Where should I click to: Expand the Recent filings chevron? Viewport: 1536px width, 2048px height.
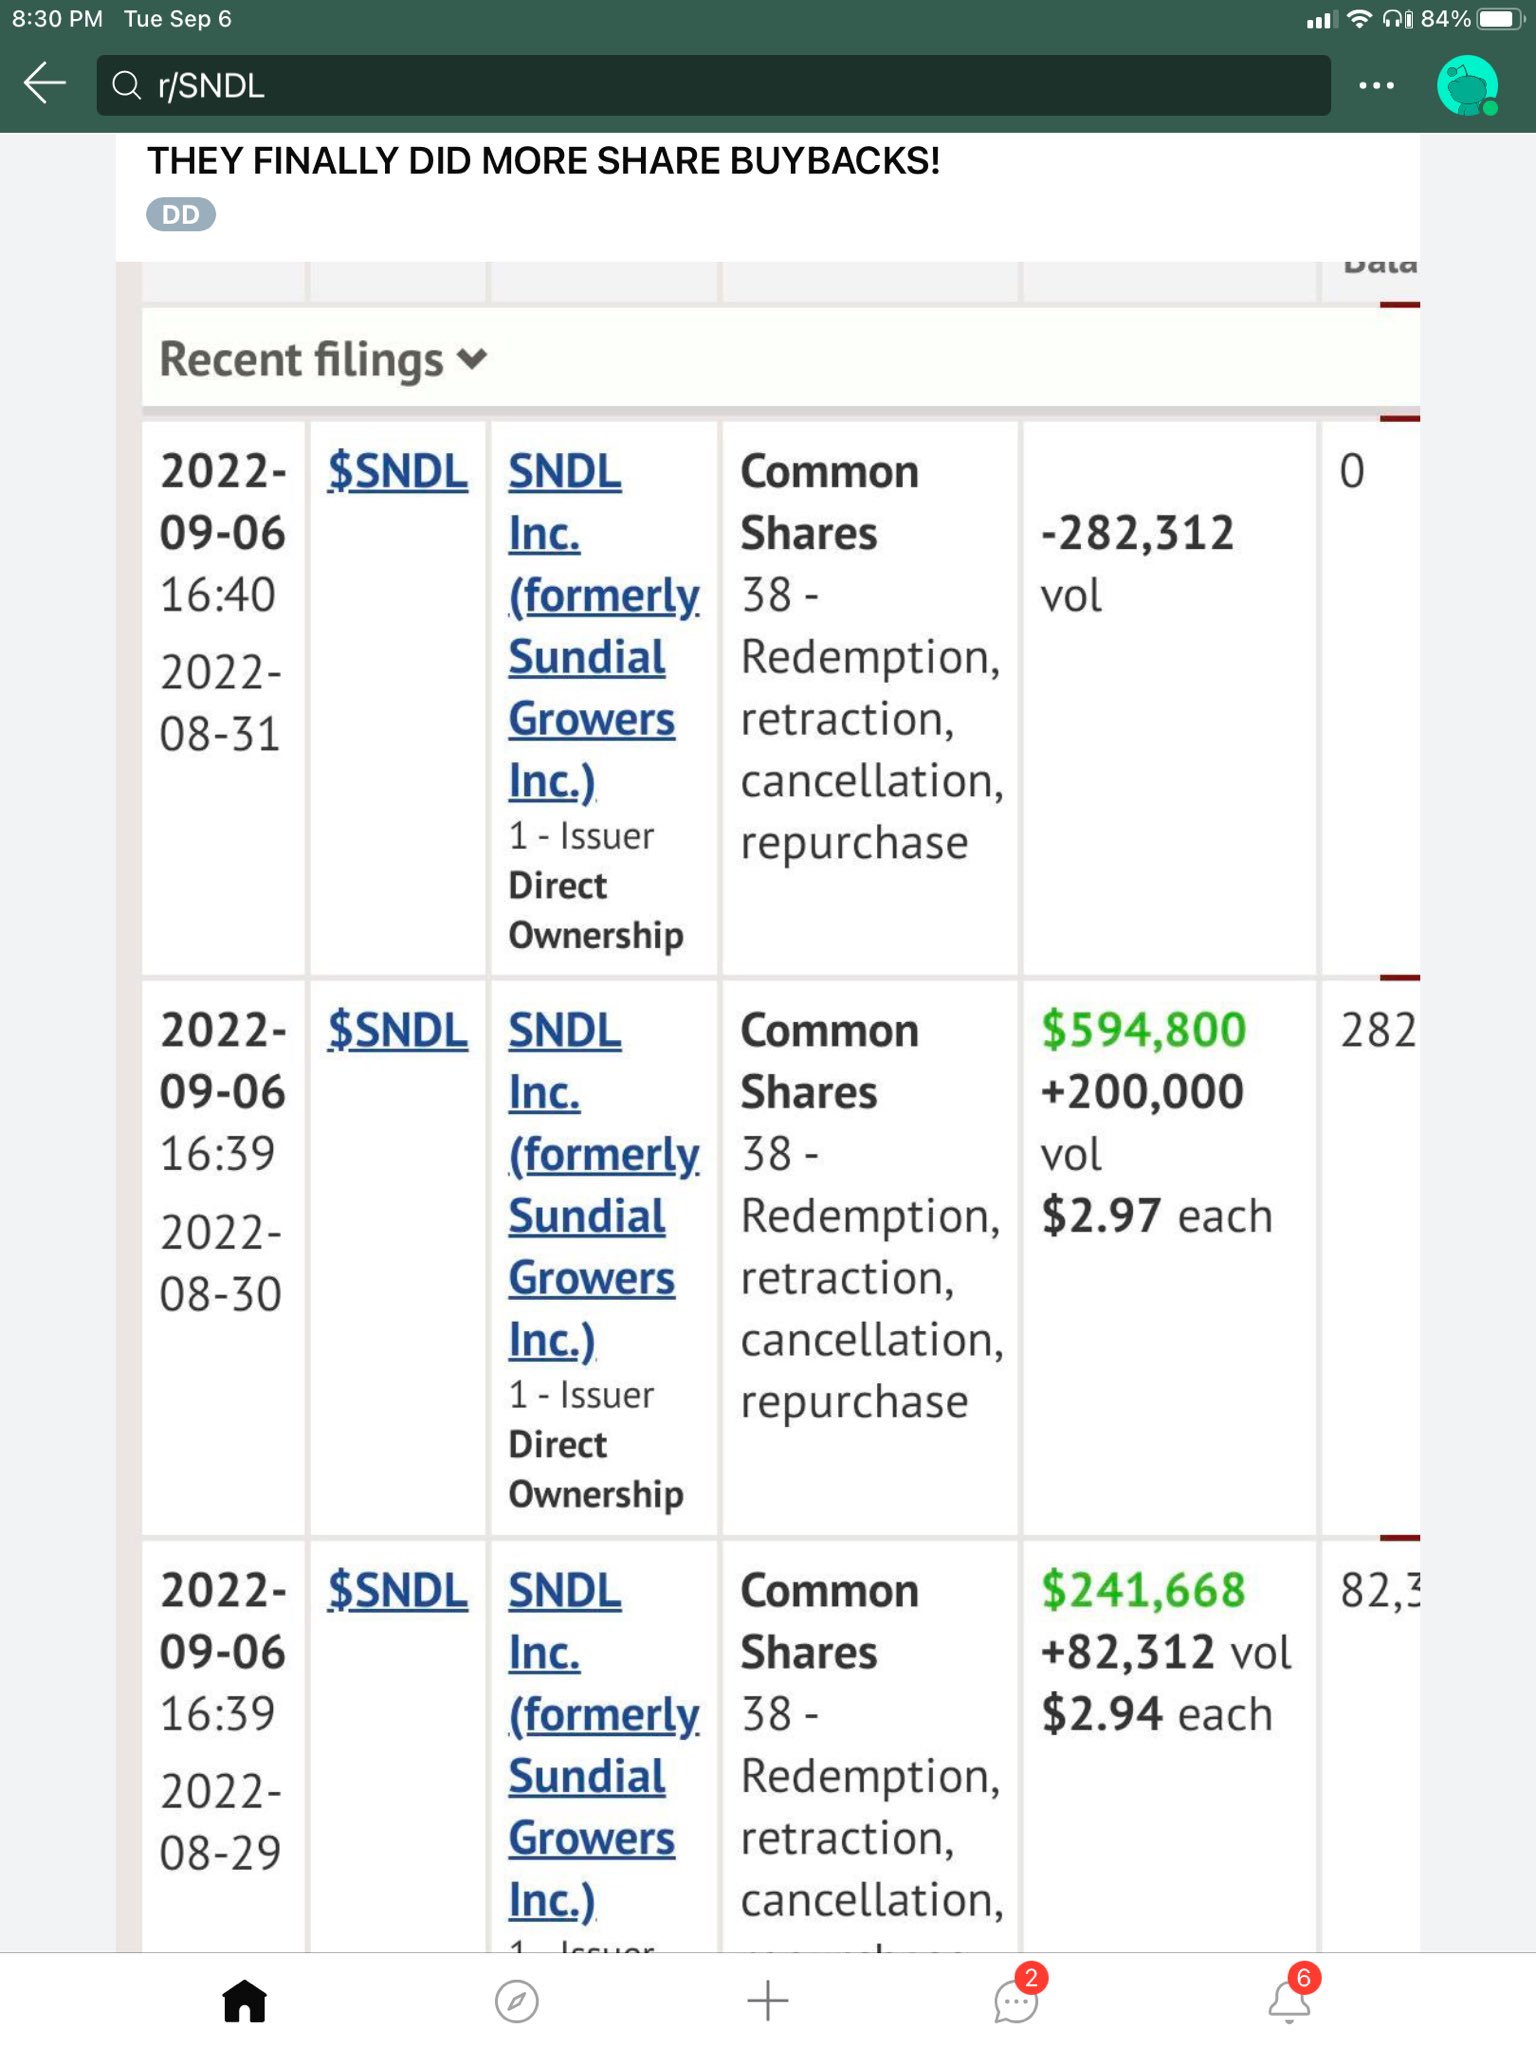(472, 358)
